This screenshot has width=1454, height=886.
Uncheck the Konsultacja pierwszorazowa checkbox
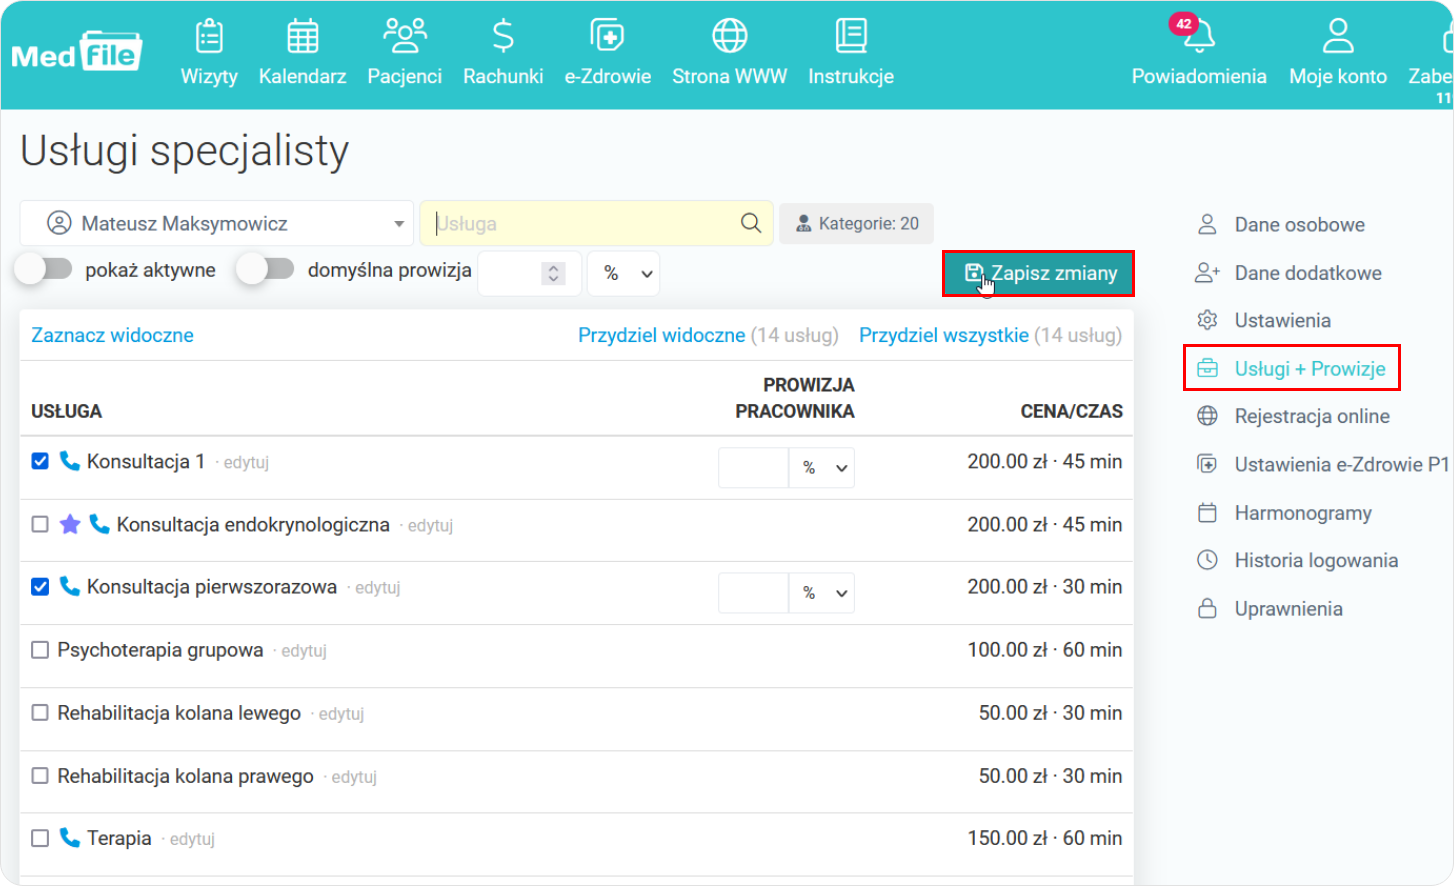click(x=40, y=586)
